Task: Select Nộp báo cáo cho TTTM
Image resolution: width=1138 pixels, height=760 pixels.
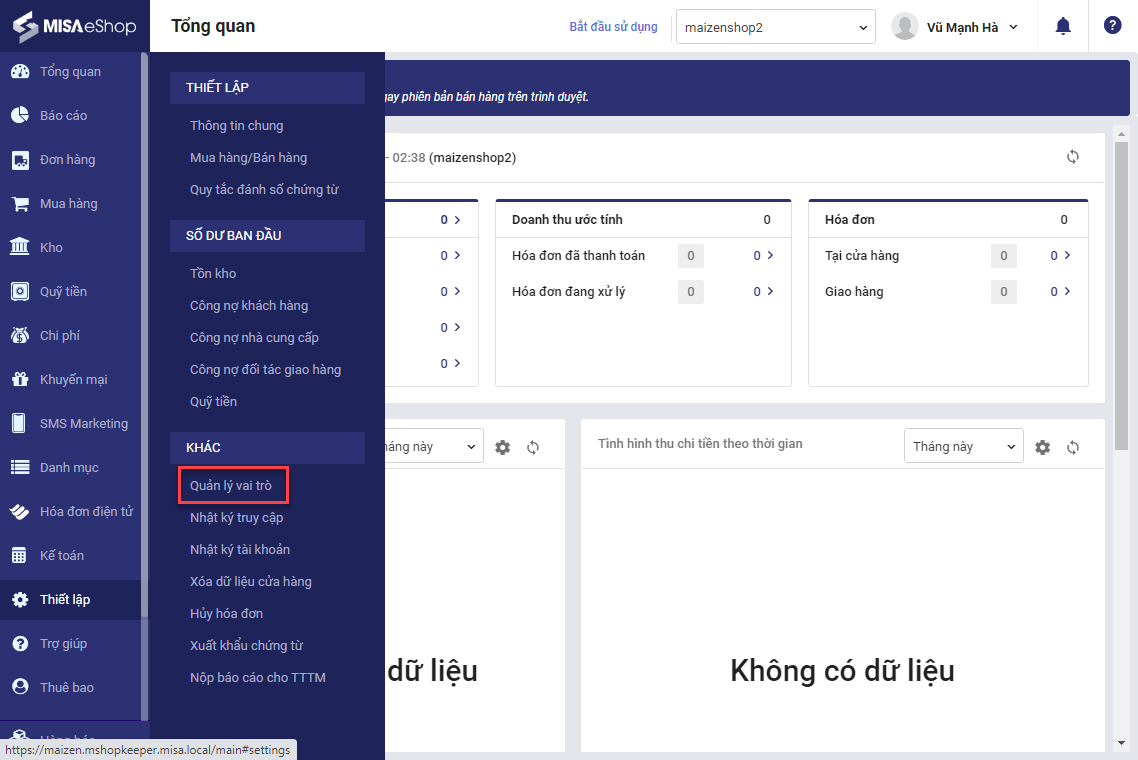Action: [x=258, y=677]
